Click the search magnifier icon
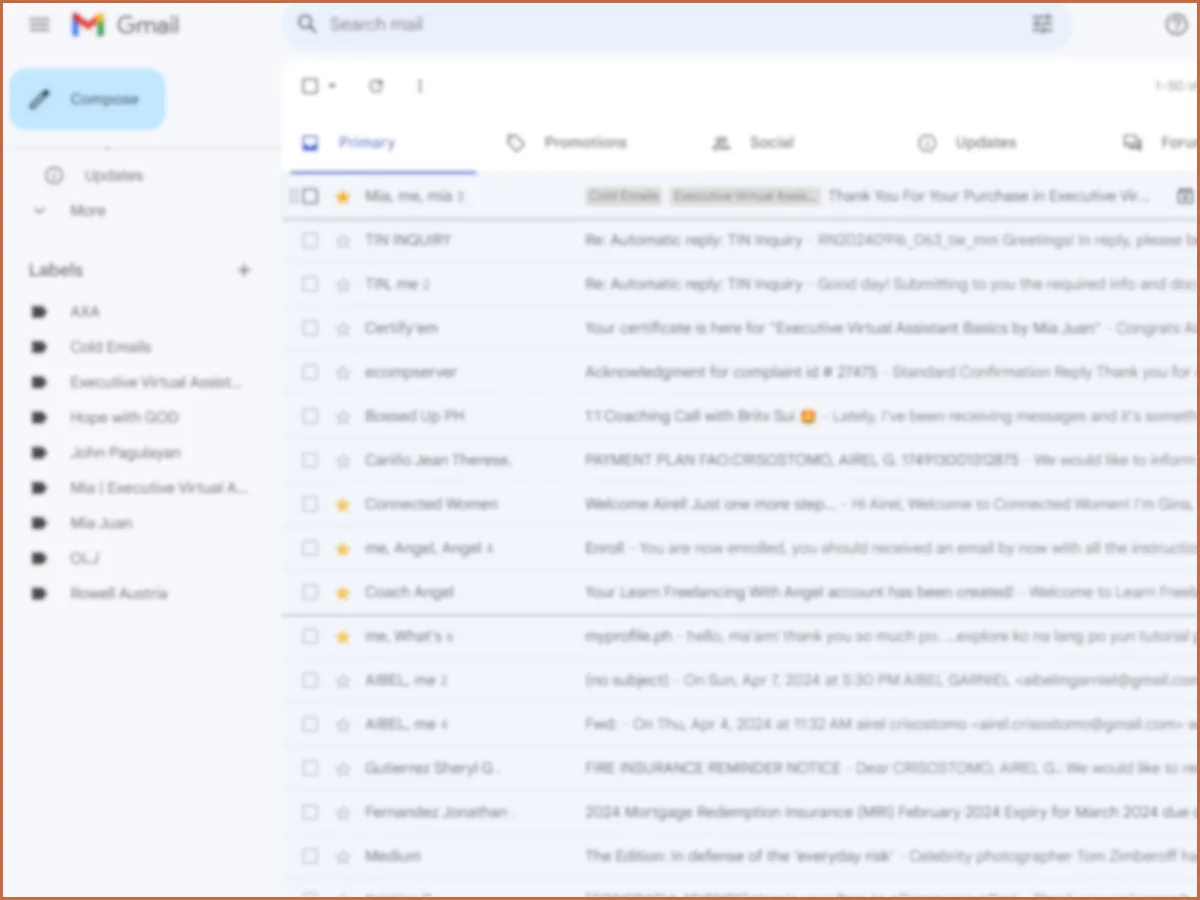Image resolution: width=1200 pixels, height=900 pixels. click(x=308, y=24)
